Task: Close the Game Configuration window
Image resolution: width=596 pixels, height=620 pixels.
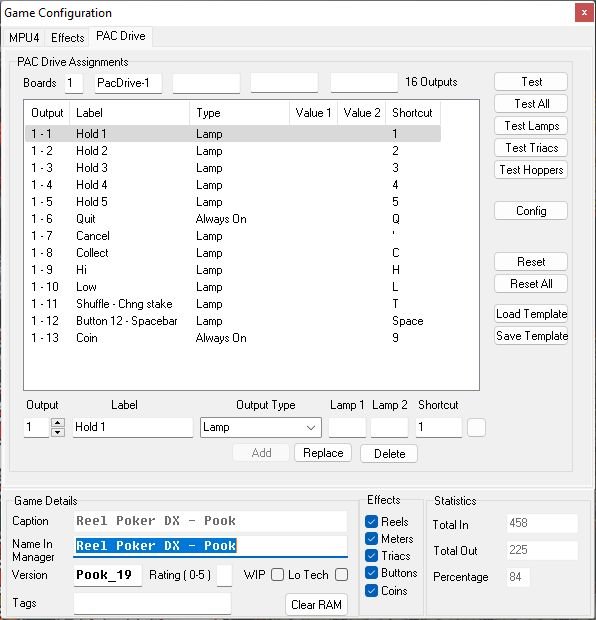Action: (584, 13)
